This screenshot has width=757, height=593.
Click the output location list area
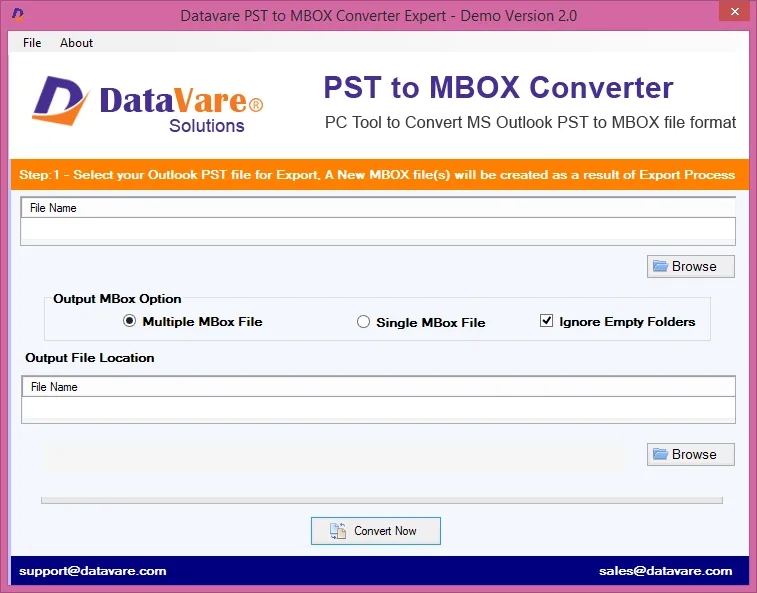[x=378, y=408]
